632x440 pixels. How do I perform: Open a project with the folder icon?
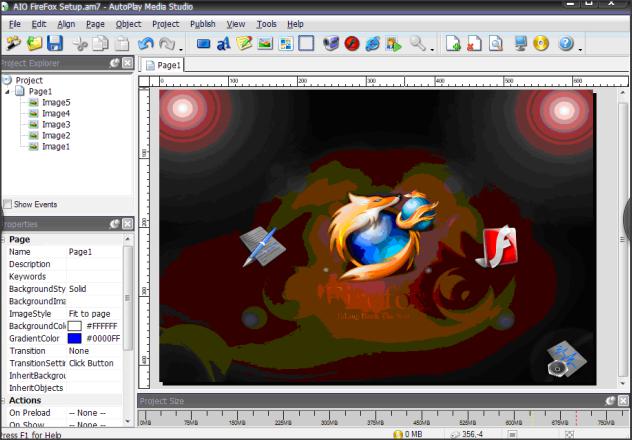pyautogui.click(x=34, y=43)
